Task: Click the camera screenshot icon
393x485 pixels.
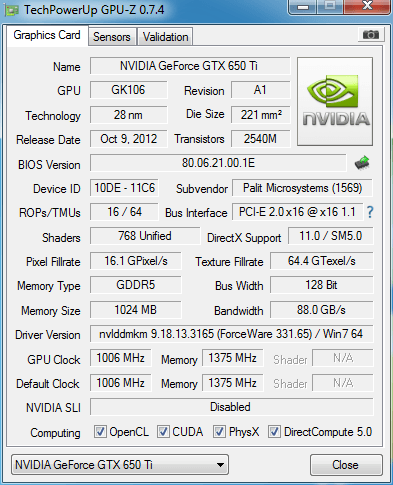Action: point(371,35)
